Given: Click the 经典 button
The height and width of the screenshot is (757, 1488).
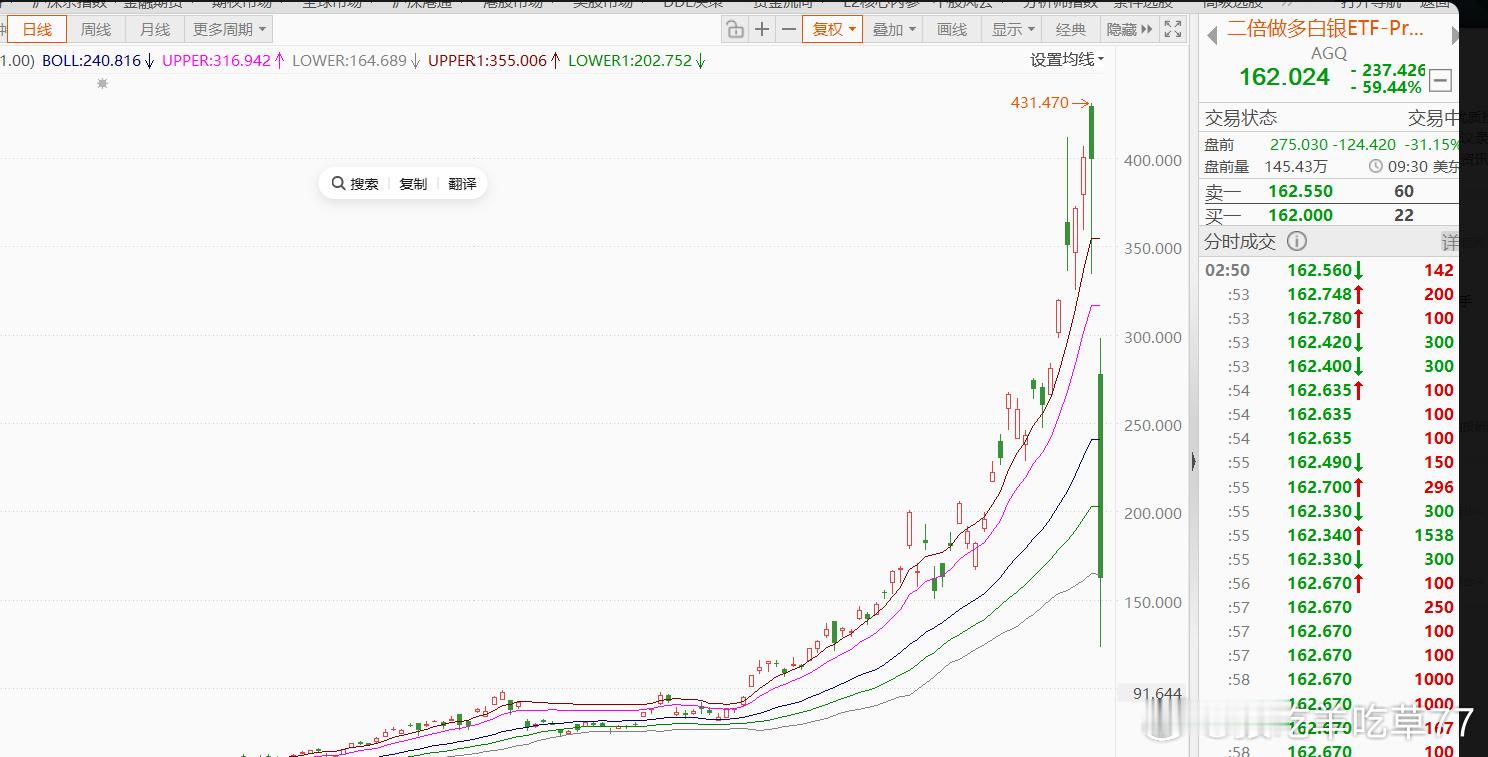Looking at the screenshot, I should pyautogui.click(x=1071, y=29).
